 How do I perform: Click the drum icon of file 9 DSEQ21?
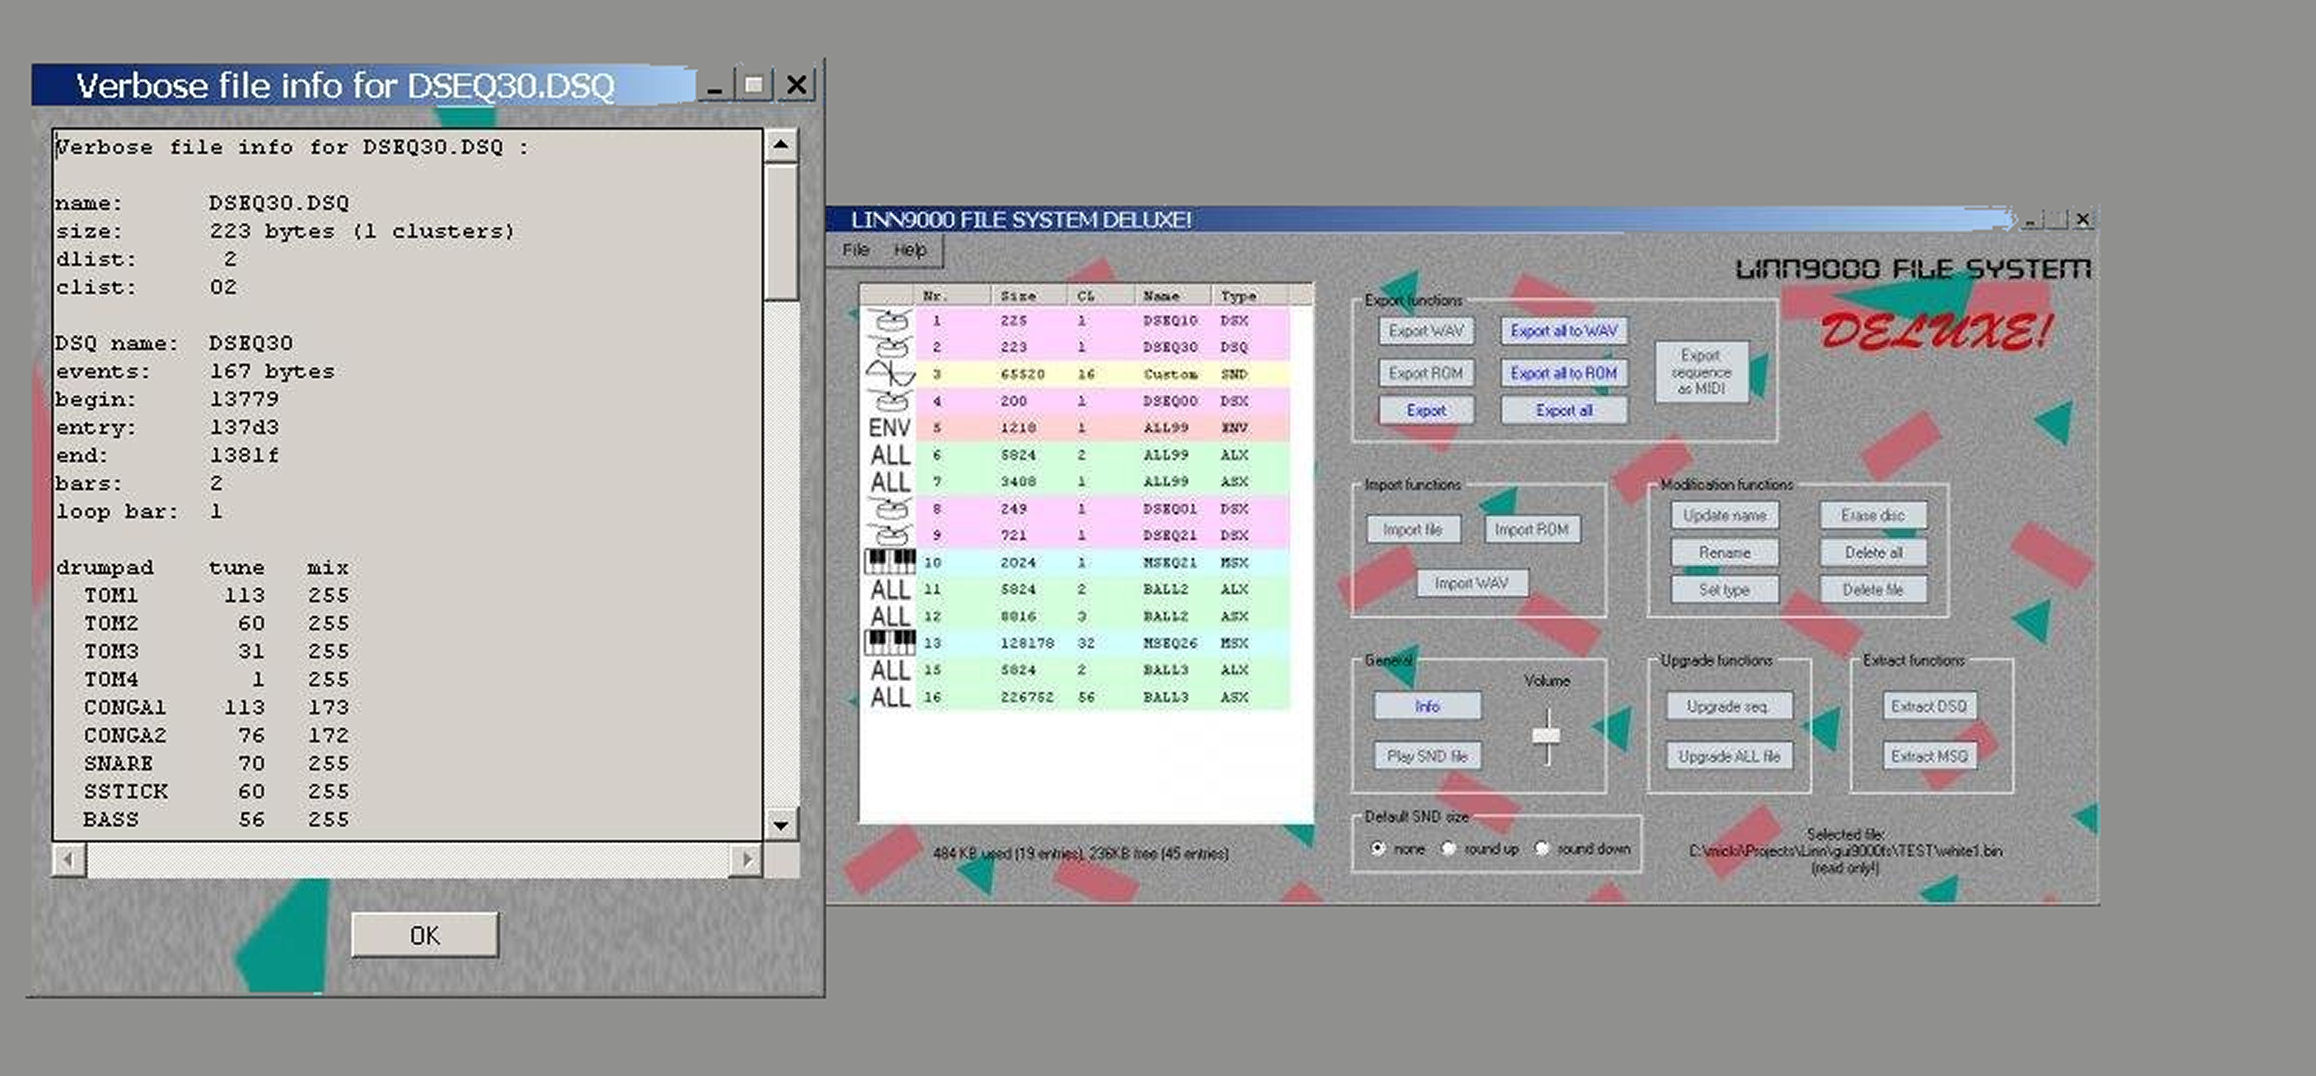click(x=889, y=535)
